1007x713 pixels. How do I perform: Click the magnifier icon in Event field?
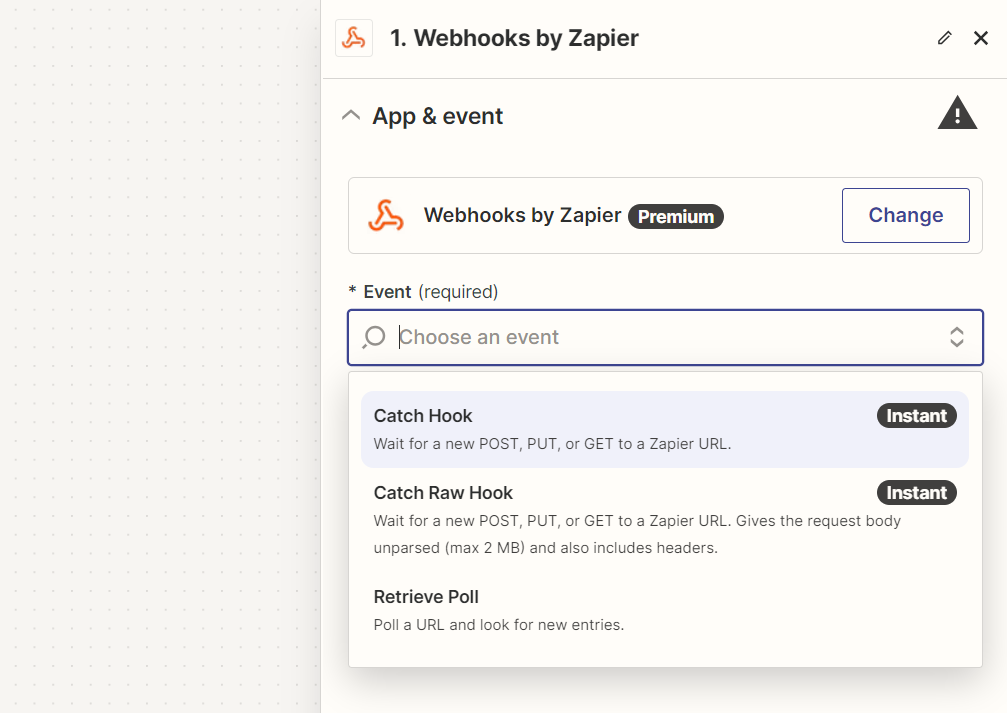point(374,337)
